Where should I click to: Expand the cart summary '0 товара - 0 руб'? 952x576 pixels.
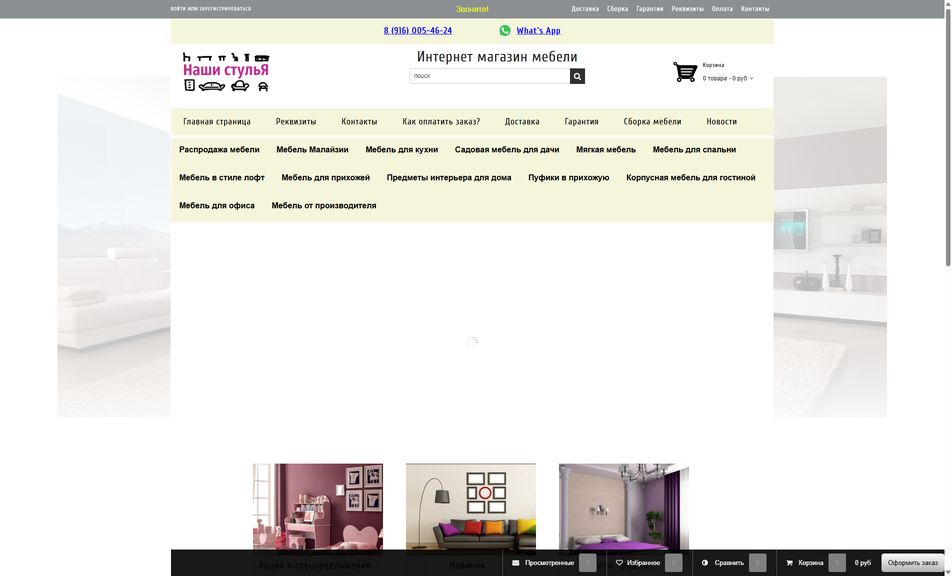727,78
